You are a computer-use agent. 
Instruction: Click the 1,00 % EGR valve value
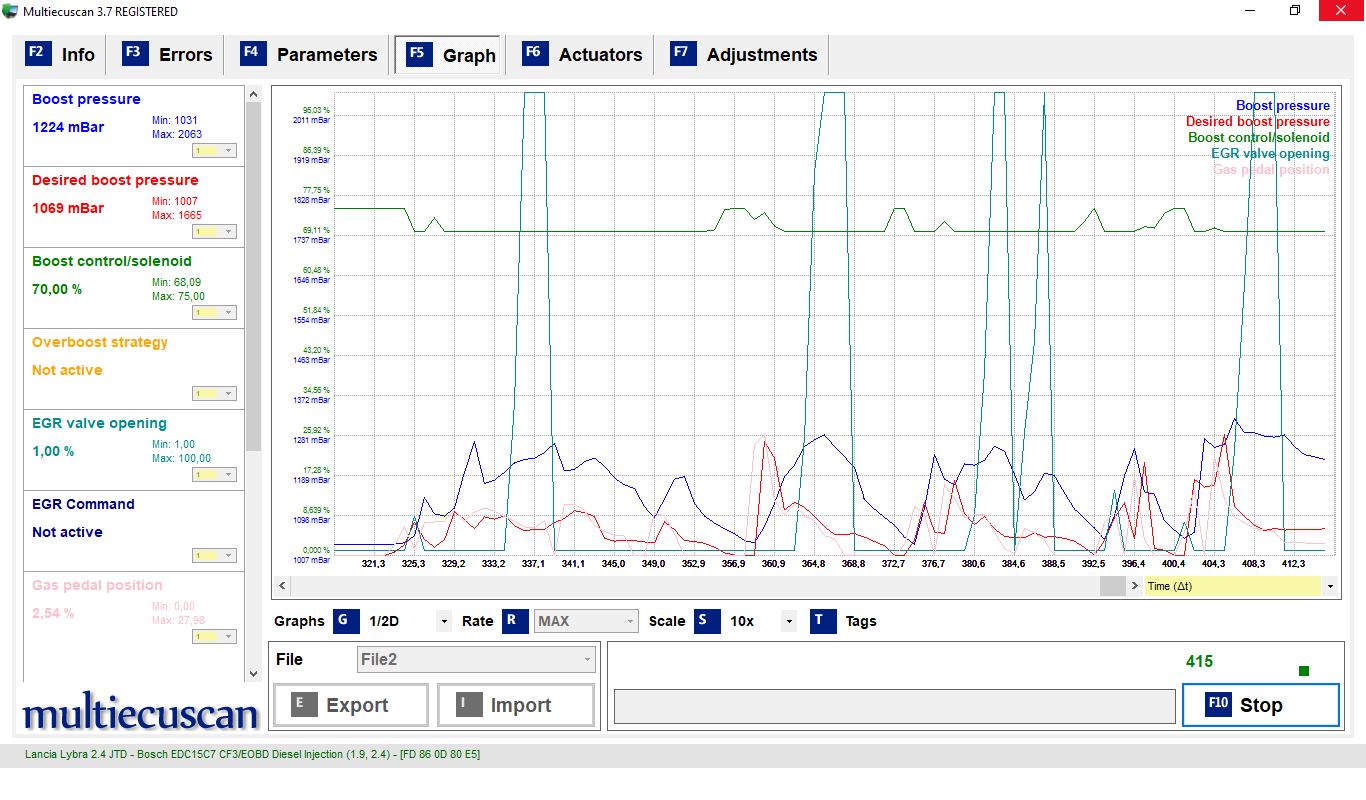point(53,451)
